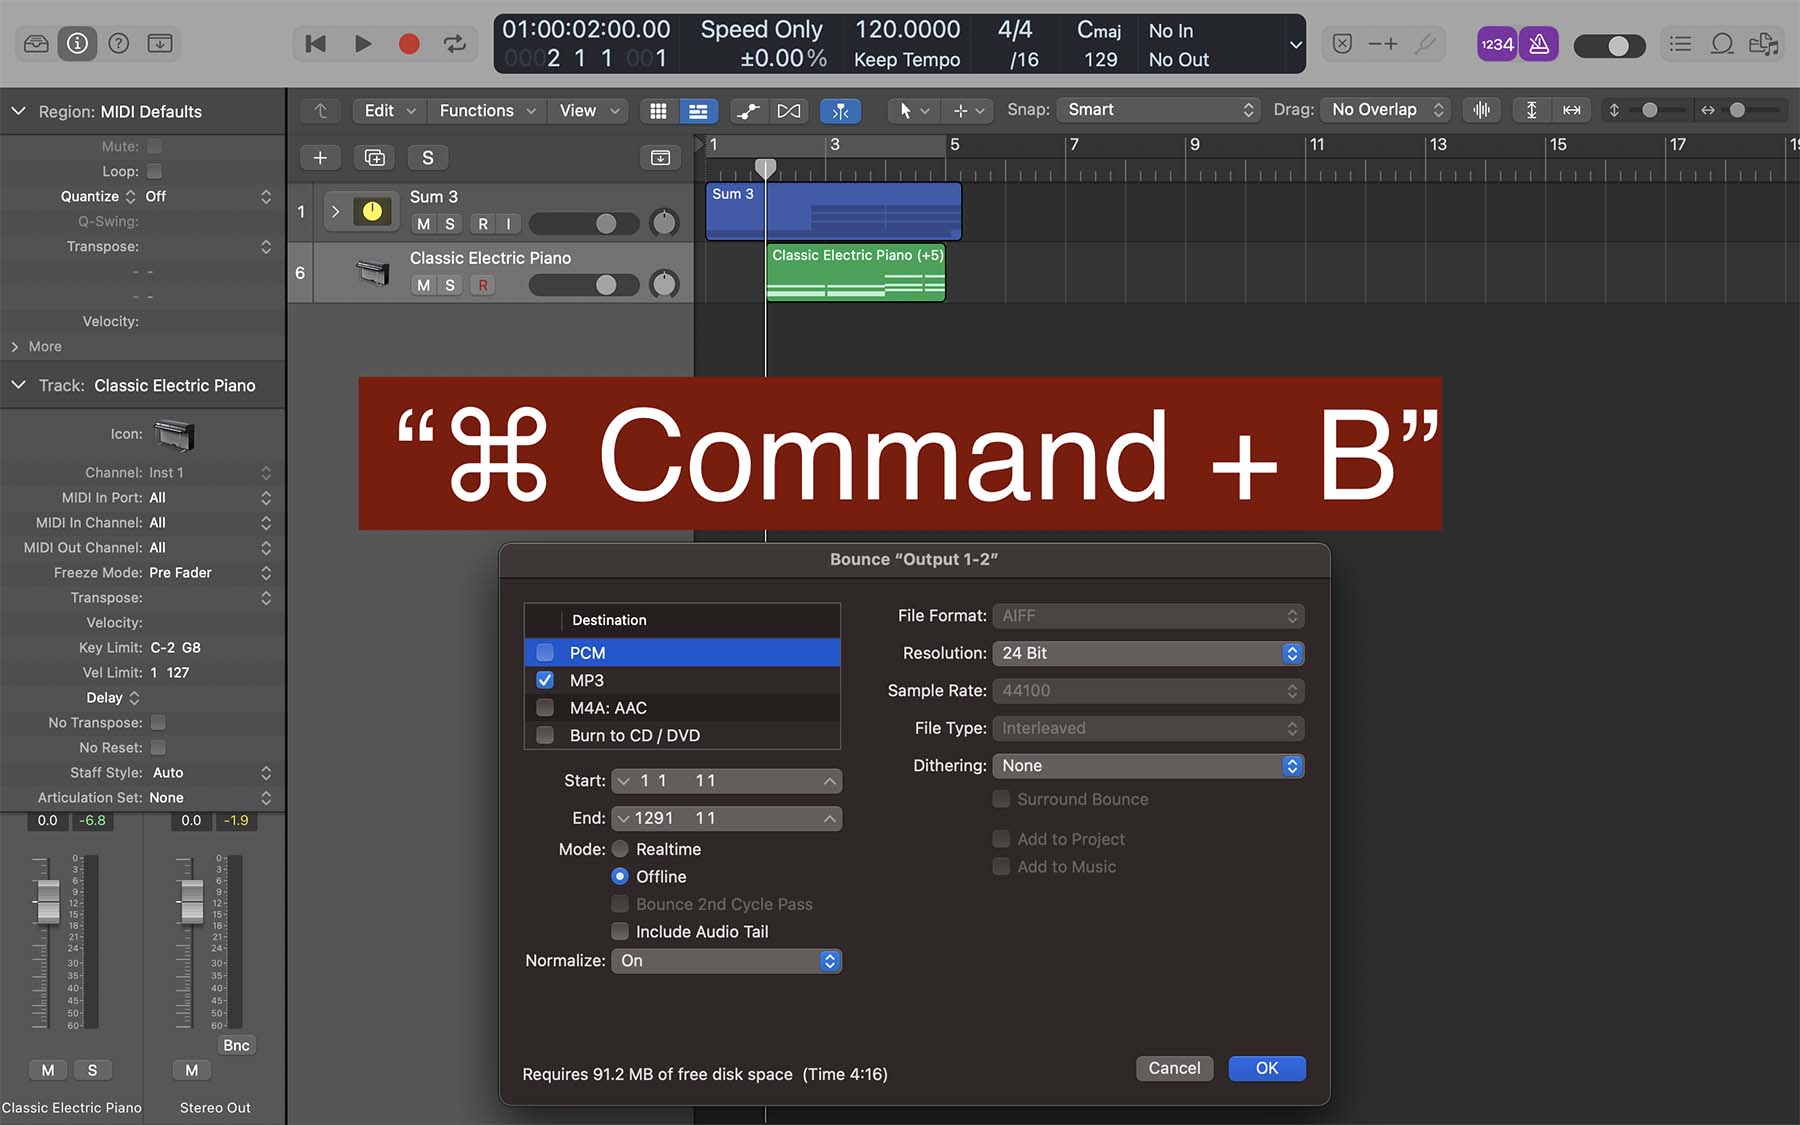This screenshot has height=1125, width=1800.
Task: Toggle vertical auto zoom icon
Action: tap(1531, 110)
